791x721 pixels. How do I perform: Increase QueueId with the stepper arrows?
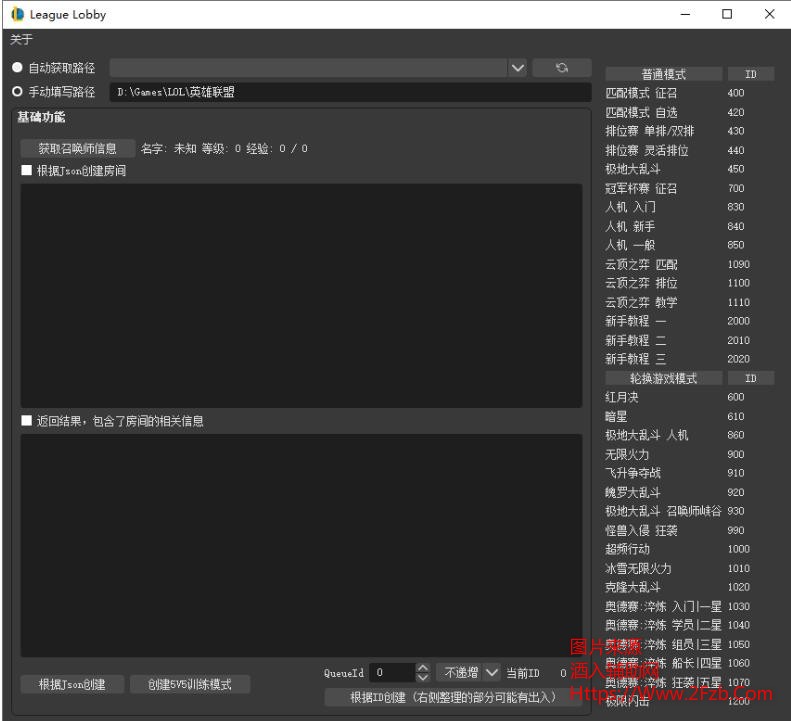coord(422,669)
